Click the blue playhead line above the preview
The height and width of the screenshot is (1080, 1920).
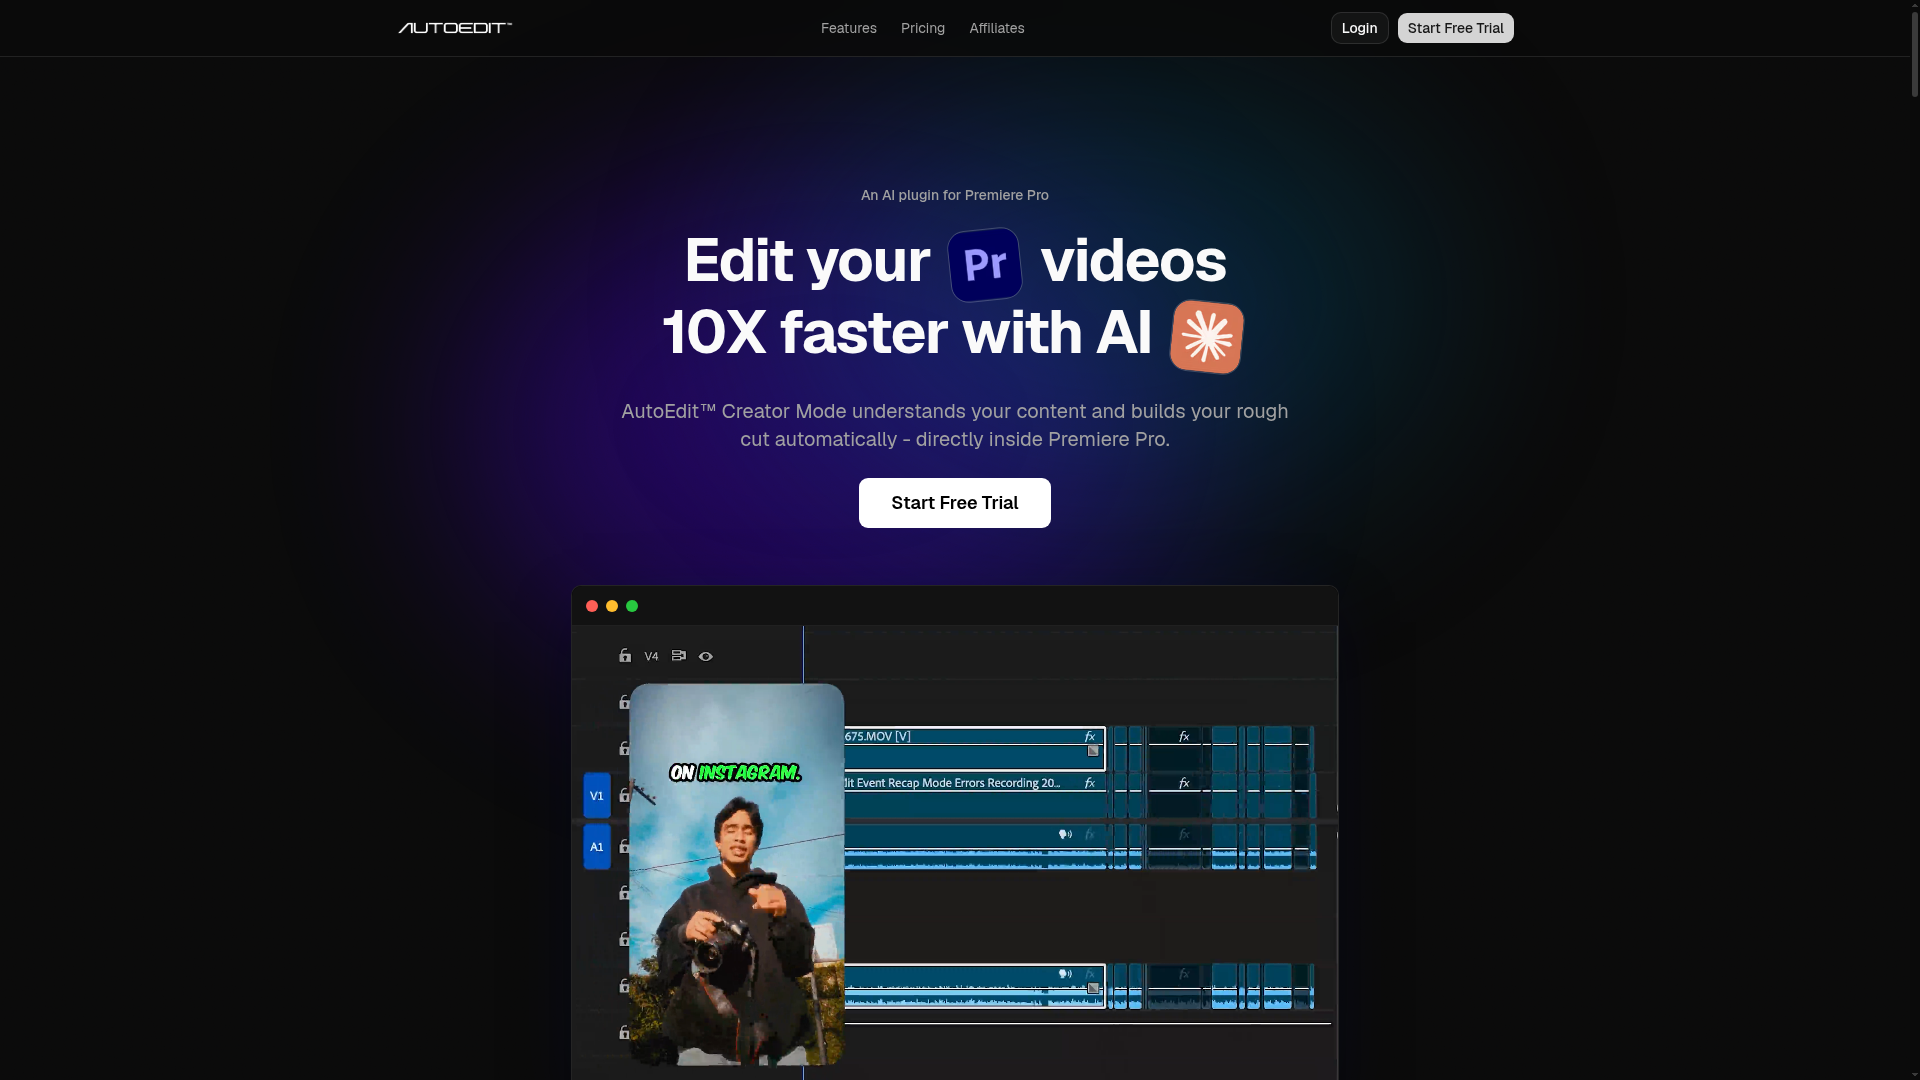(803, 655)
